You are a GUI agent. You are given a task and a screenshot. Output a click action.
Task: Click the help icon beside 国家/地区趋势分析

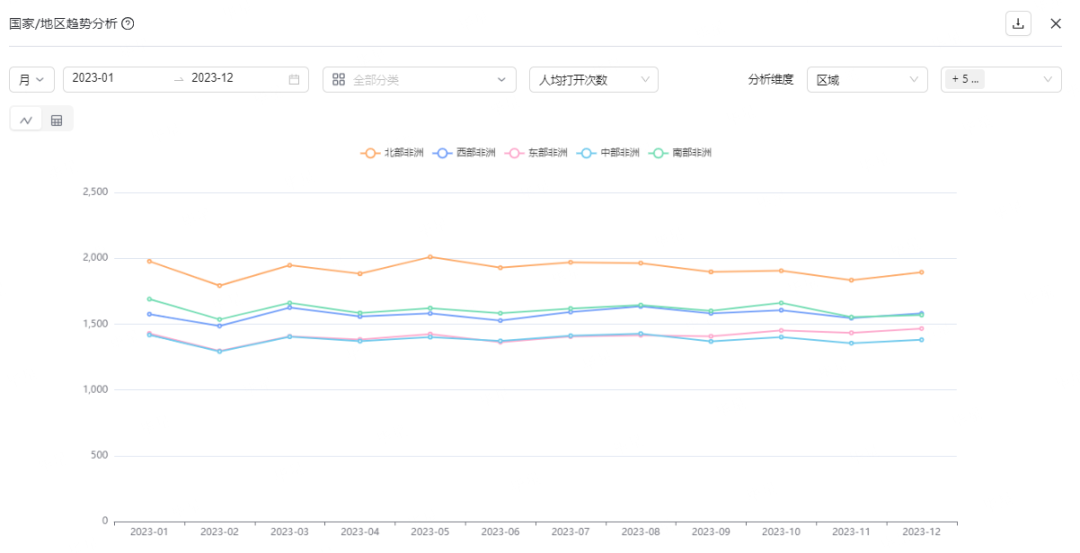pos(128,24)
